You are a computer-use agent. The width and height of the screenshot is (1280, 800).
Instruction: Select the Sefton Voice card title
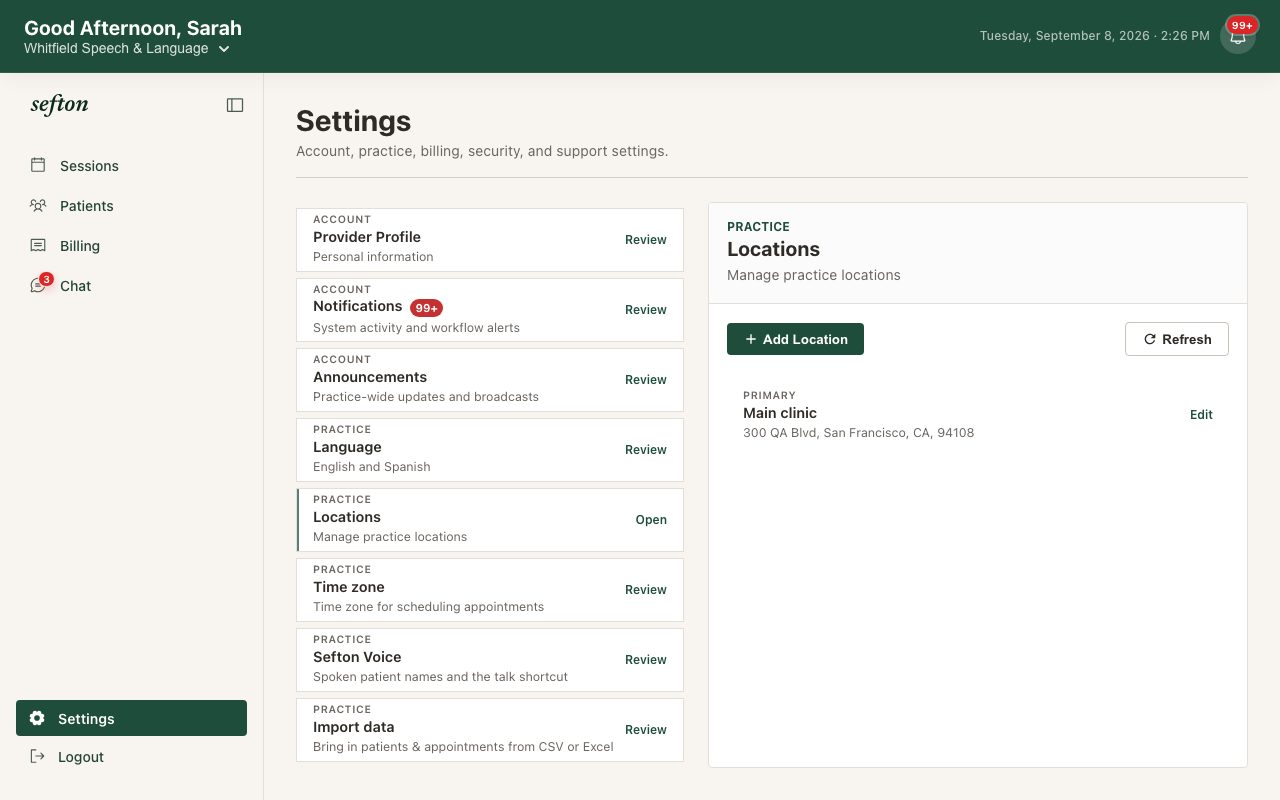coord(357,657)
